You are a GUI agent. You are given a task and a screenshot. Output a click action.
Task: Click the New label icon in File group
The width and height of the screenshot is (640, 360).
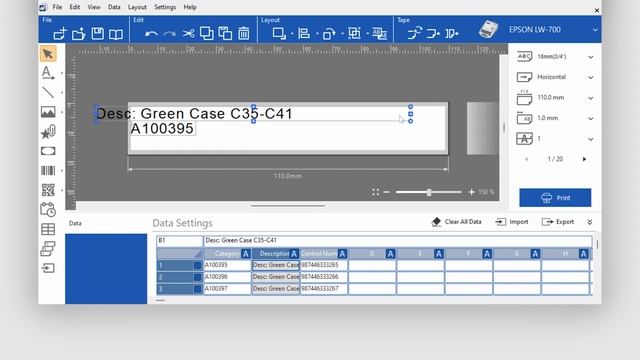(x=60, y=33)
